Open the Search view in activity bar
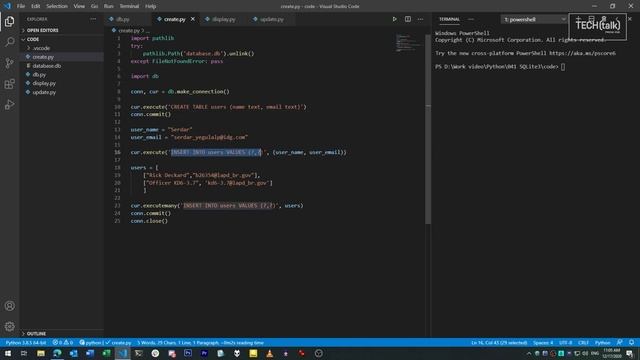Image resolution: width=640 pixels, height=360 pixels. [x=9, y=42]
